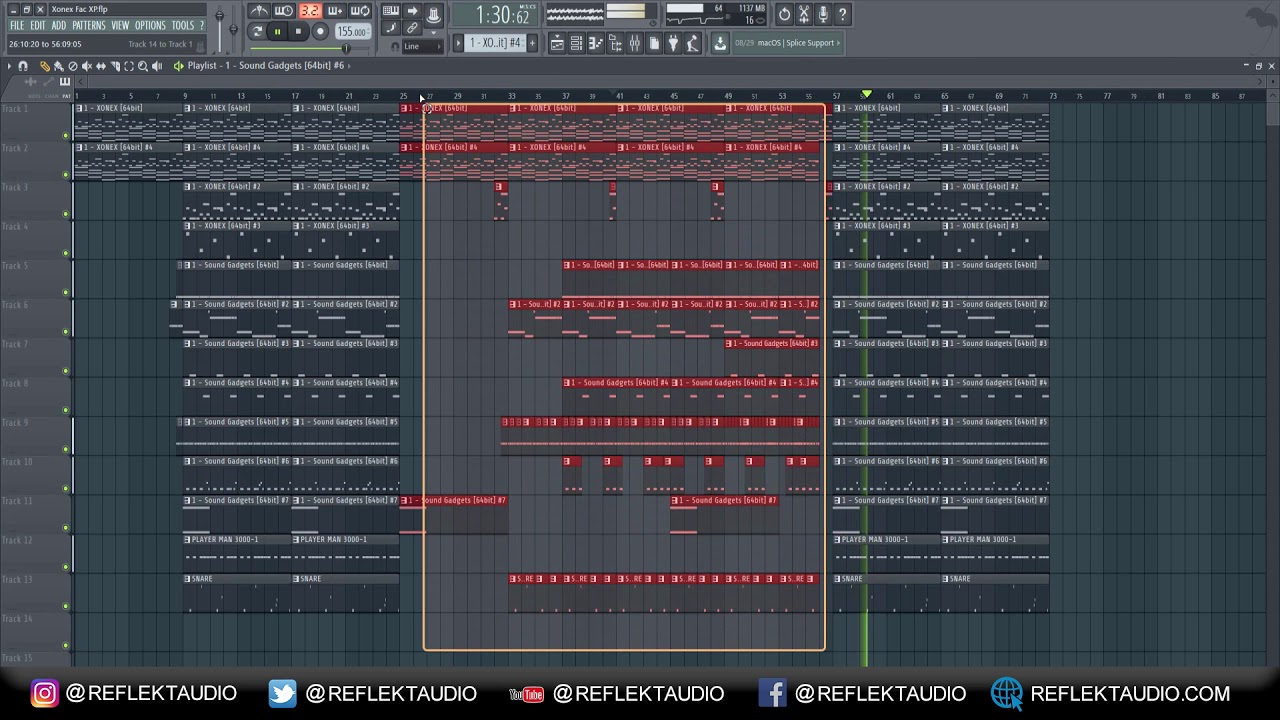Image resolution: width=1280 pixels, height=720 pixels.
Task: Select the Delete tool
Action: coord(72,66)
